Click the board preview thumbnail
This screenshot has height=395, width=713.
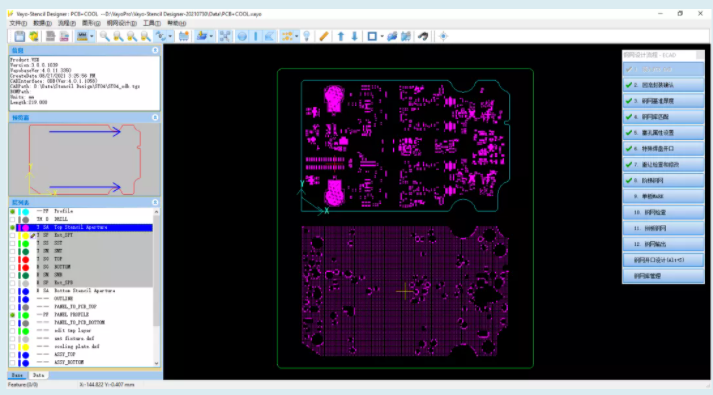(x=85, y=160)
